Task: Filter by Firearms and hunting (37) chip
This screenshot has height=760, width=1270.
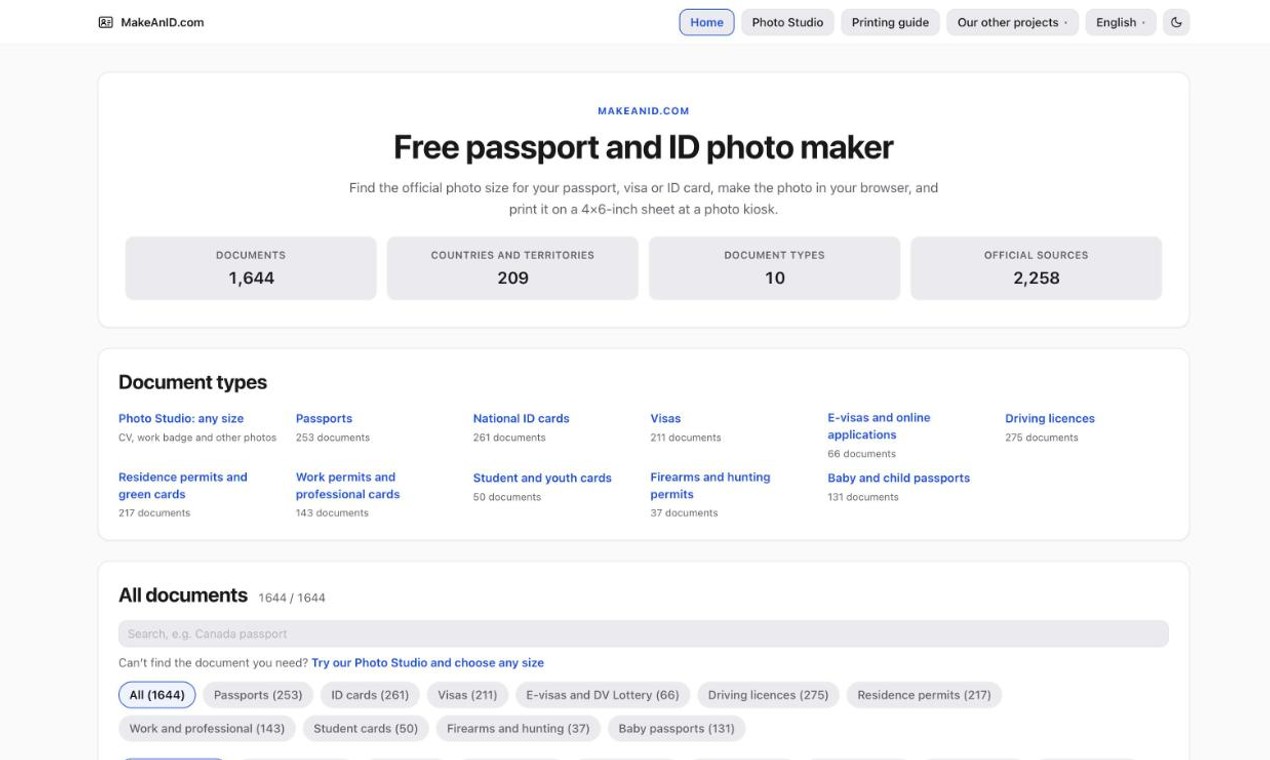Action: [x=518, y=728]
